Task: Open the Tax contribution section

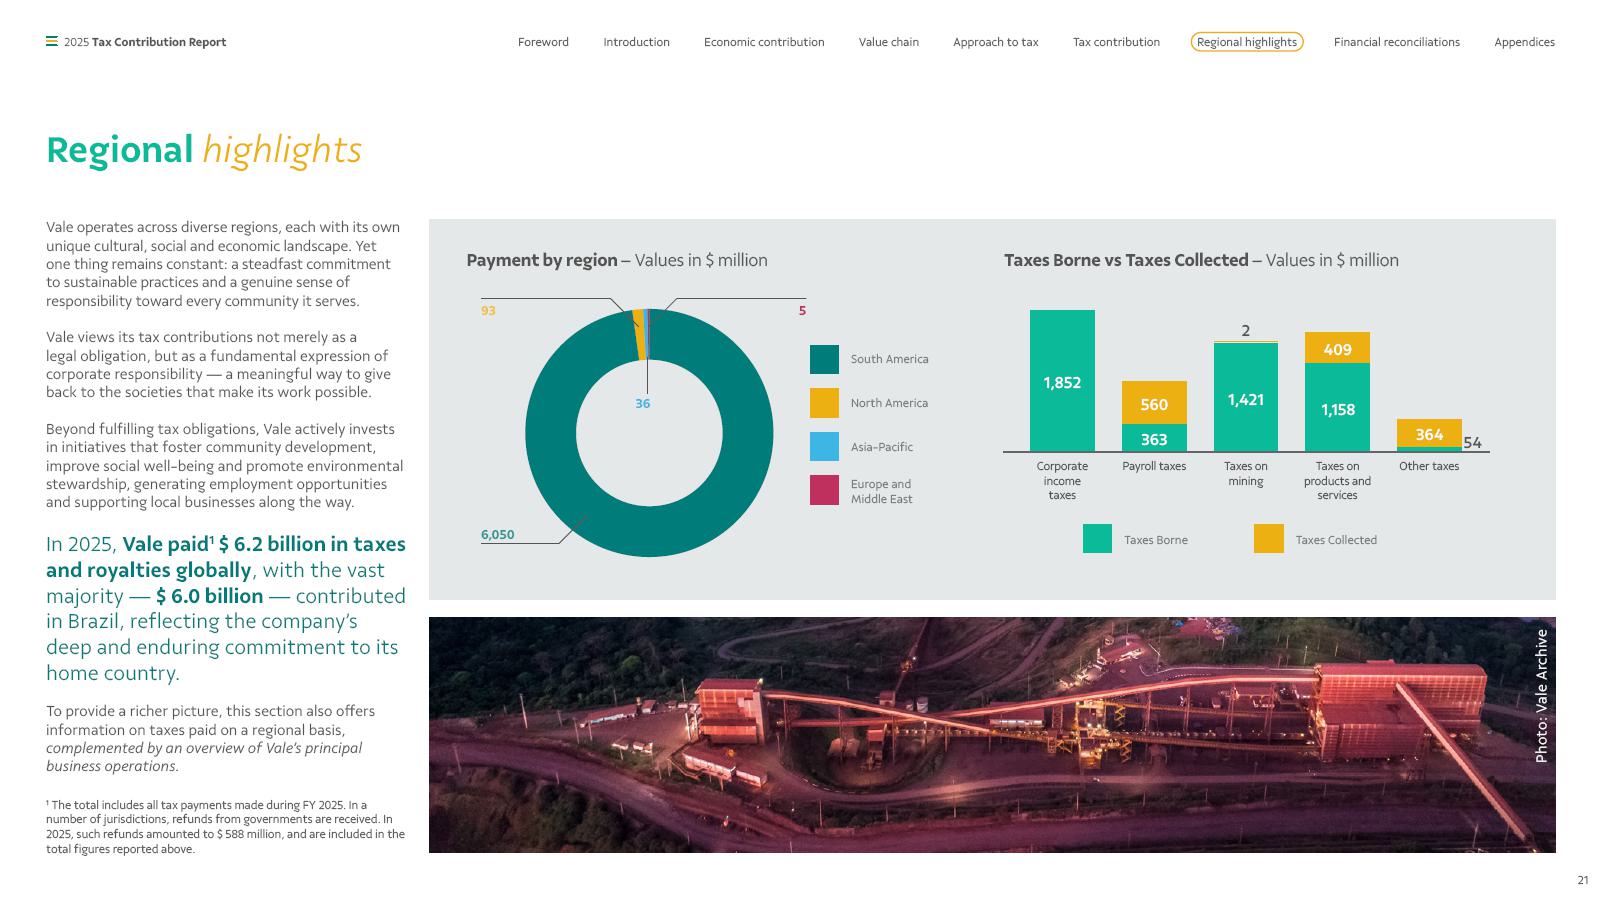Action: coord(1116,42)
